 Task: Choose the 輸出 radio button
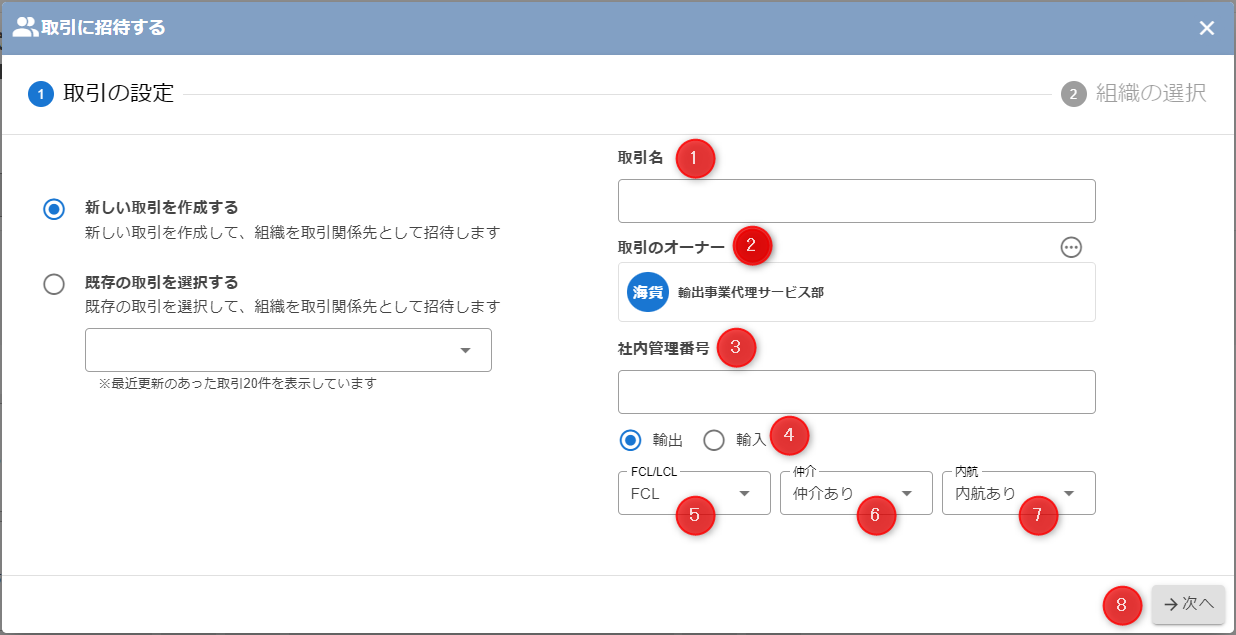[x=630, y=440]
